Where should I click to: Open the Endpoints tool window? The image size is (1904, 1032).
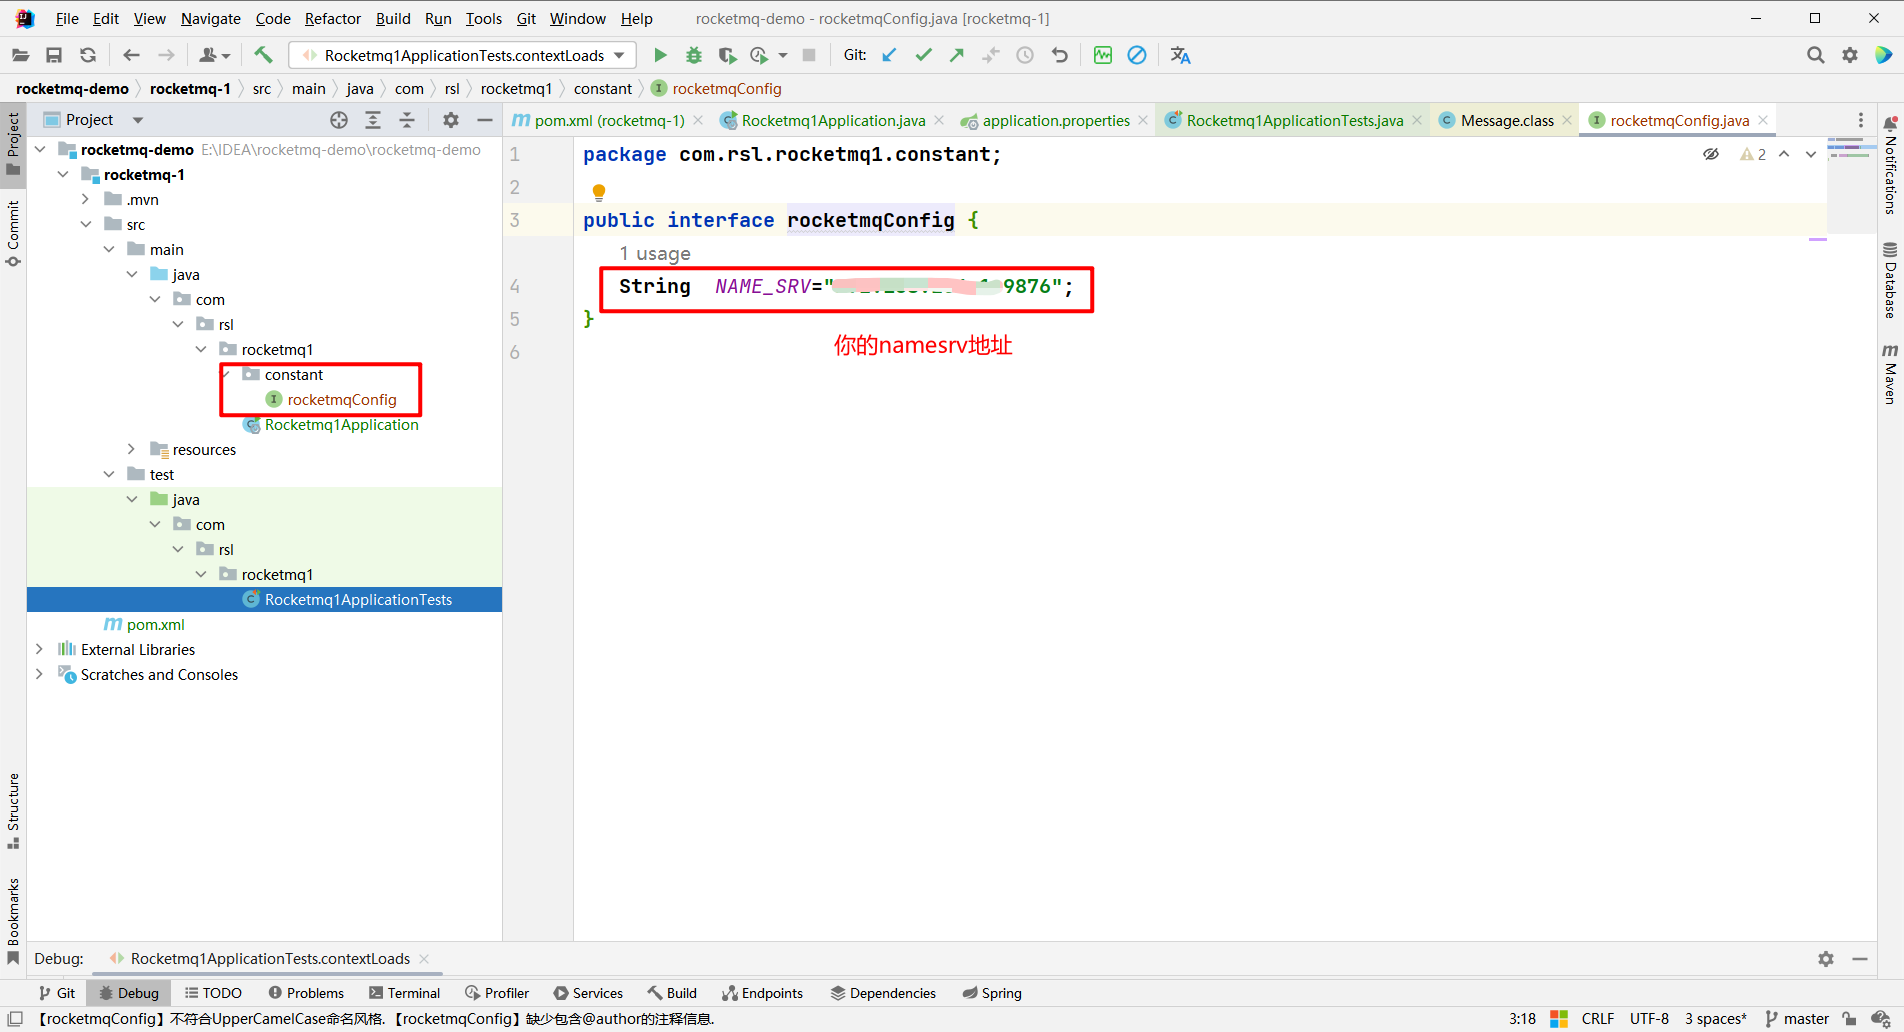point(762,993)
